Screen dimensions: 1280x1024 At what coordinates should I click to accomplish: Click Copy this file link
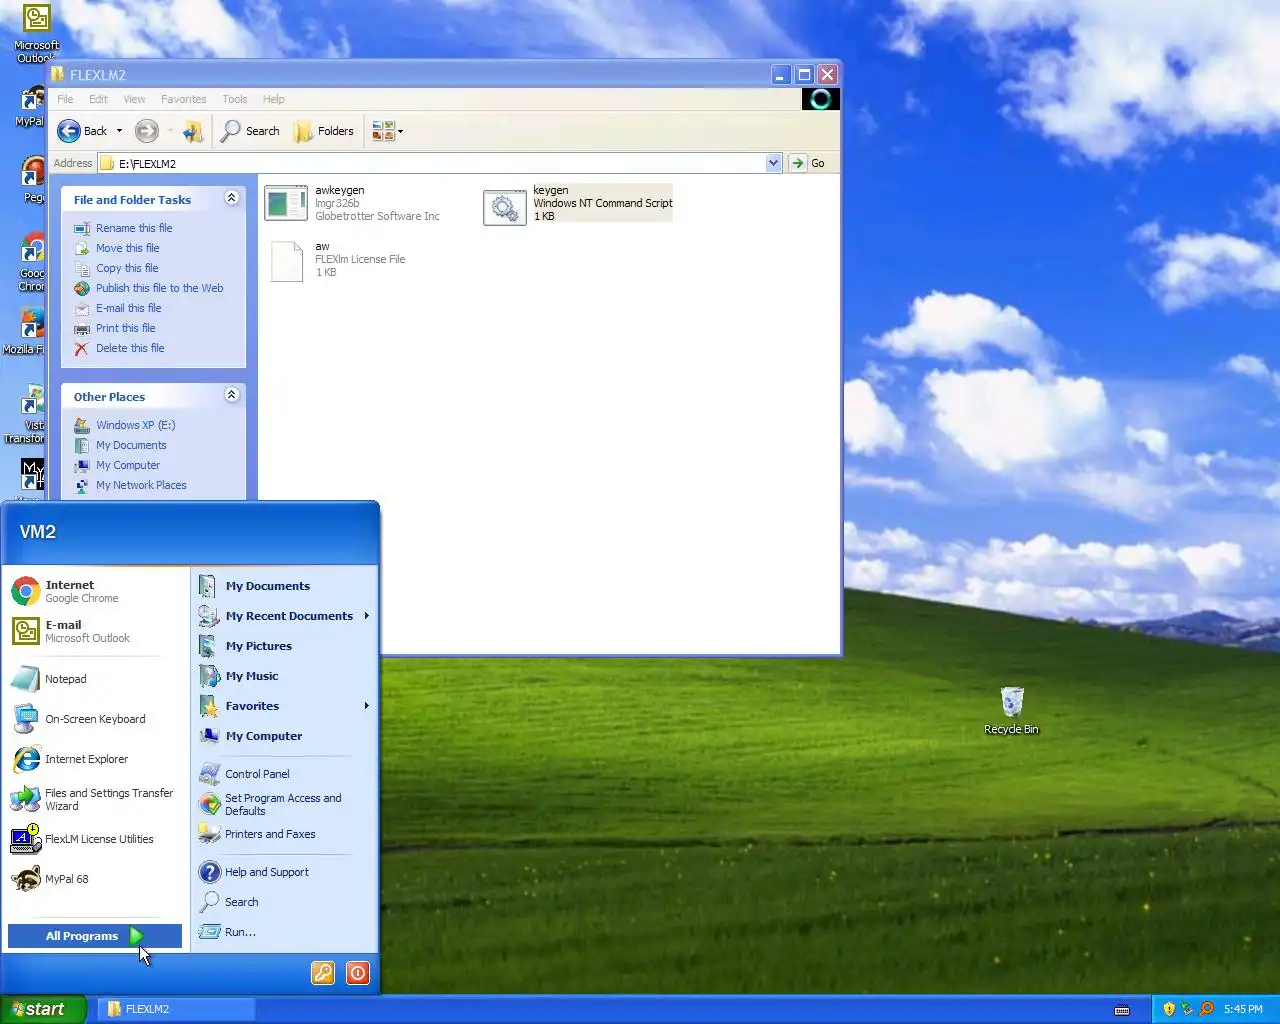click(x=127, y=268)
